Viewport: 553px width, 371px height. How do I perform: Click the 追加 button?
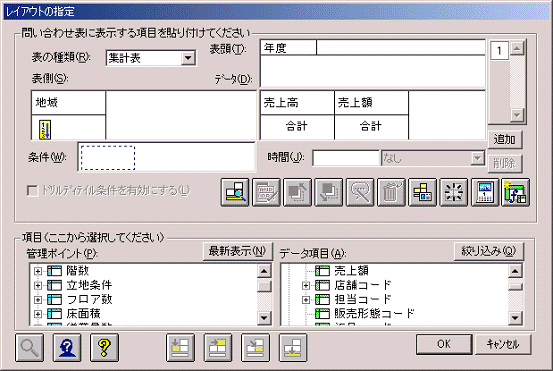click(x=505, y=140)
